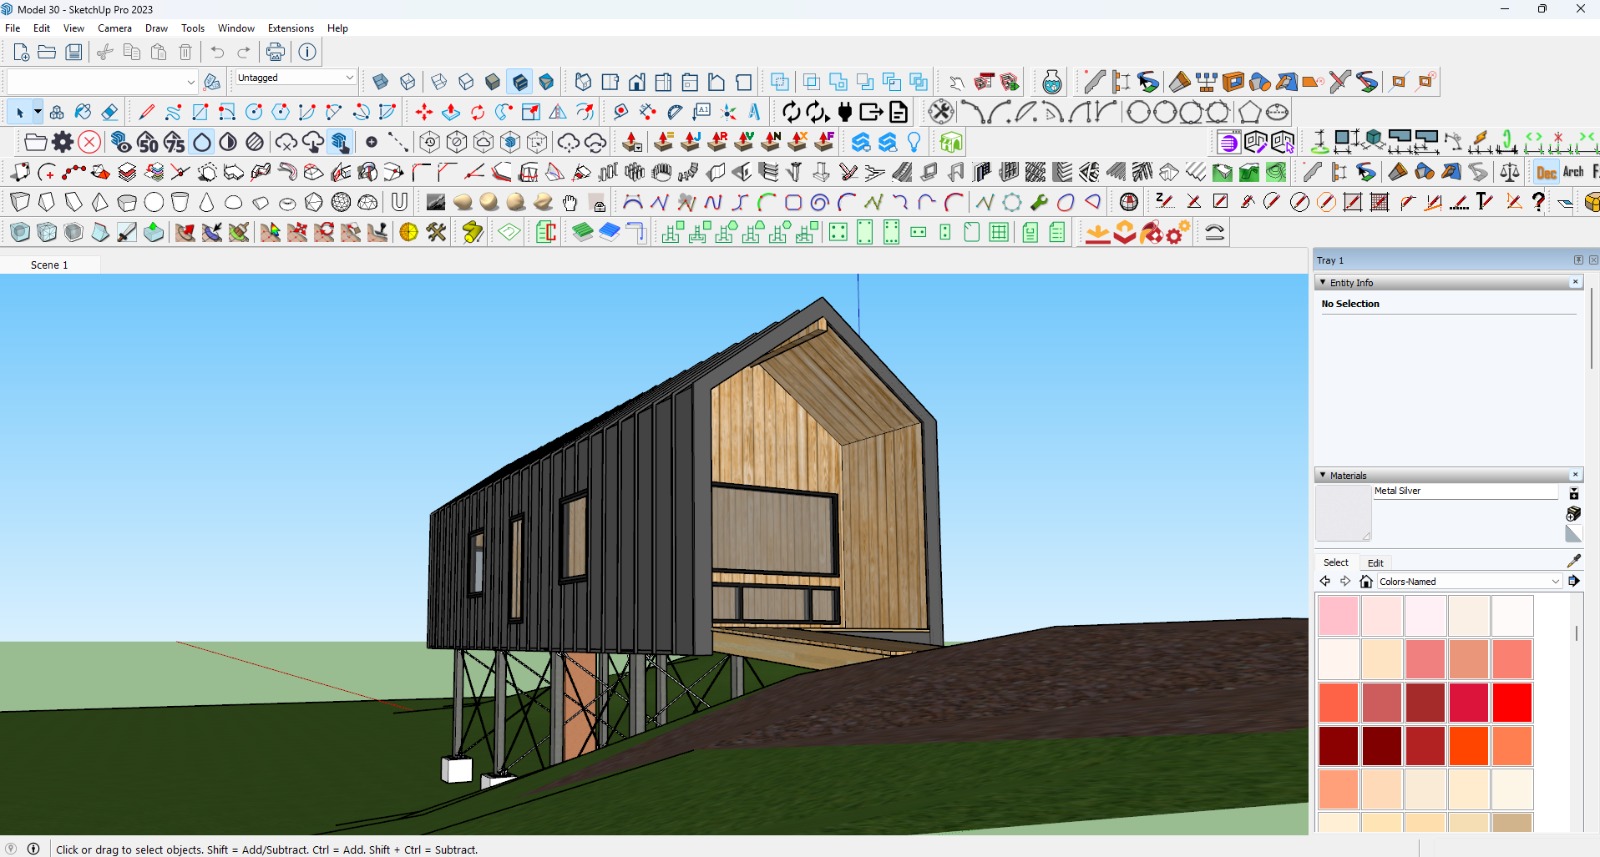The image size is (1600, 857).
Task: Select the Eraser tool
Action: 110,112
